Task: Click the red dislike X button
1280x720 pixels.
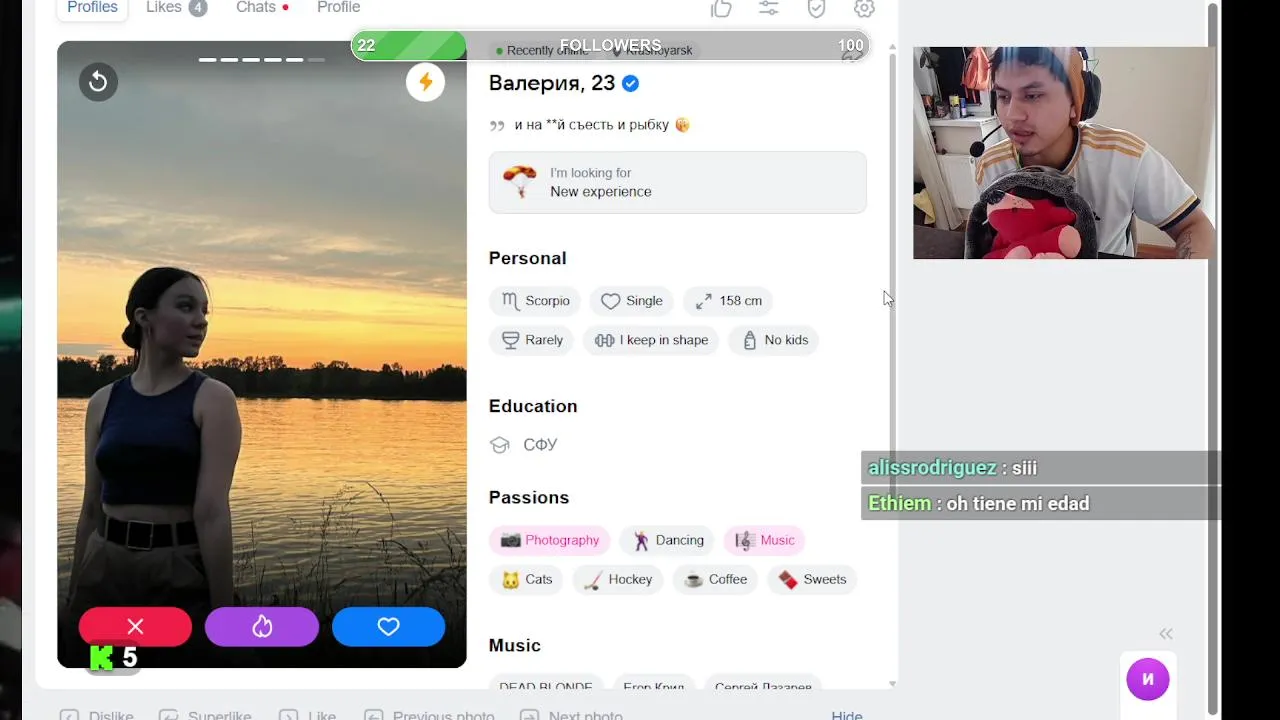Action: (x=135, y=626)
